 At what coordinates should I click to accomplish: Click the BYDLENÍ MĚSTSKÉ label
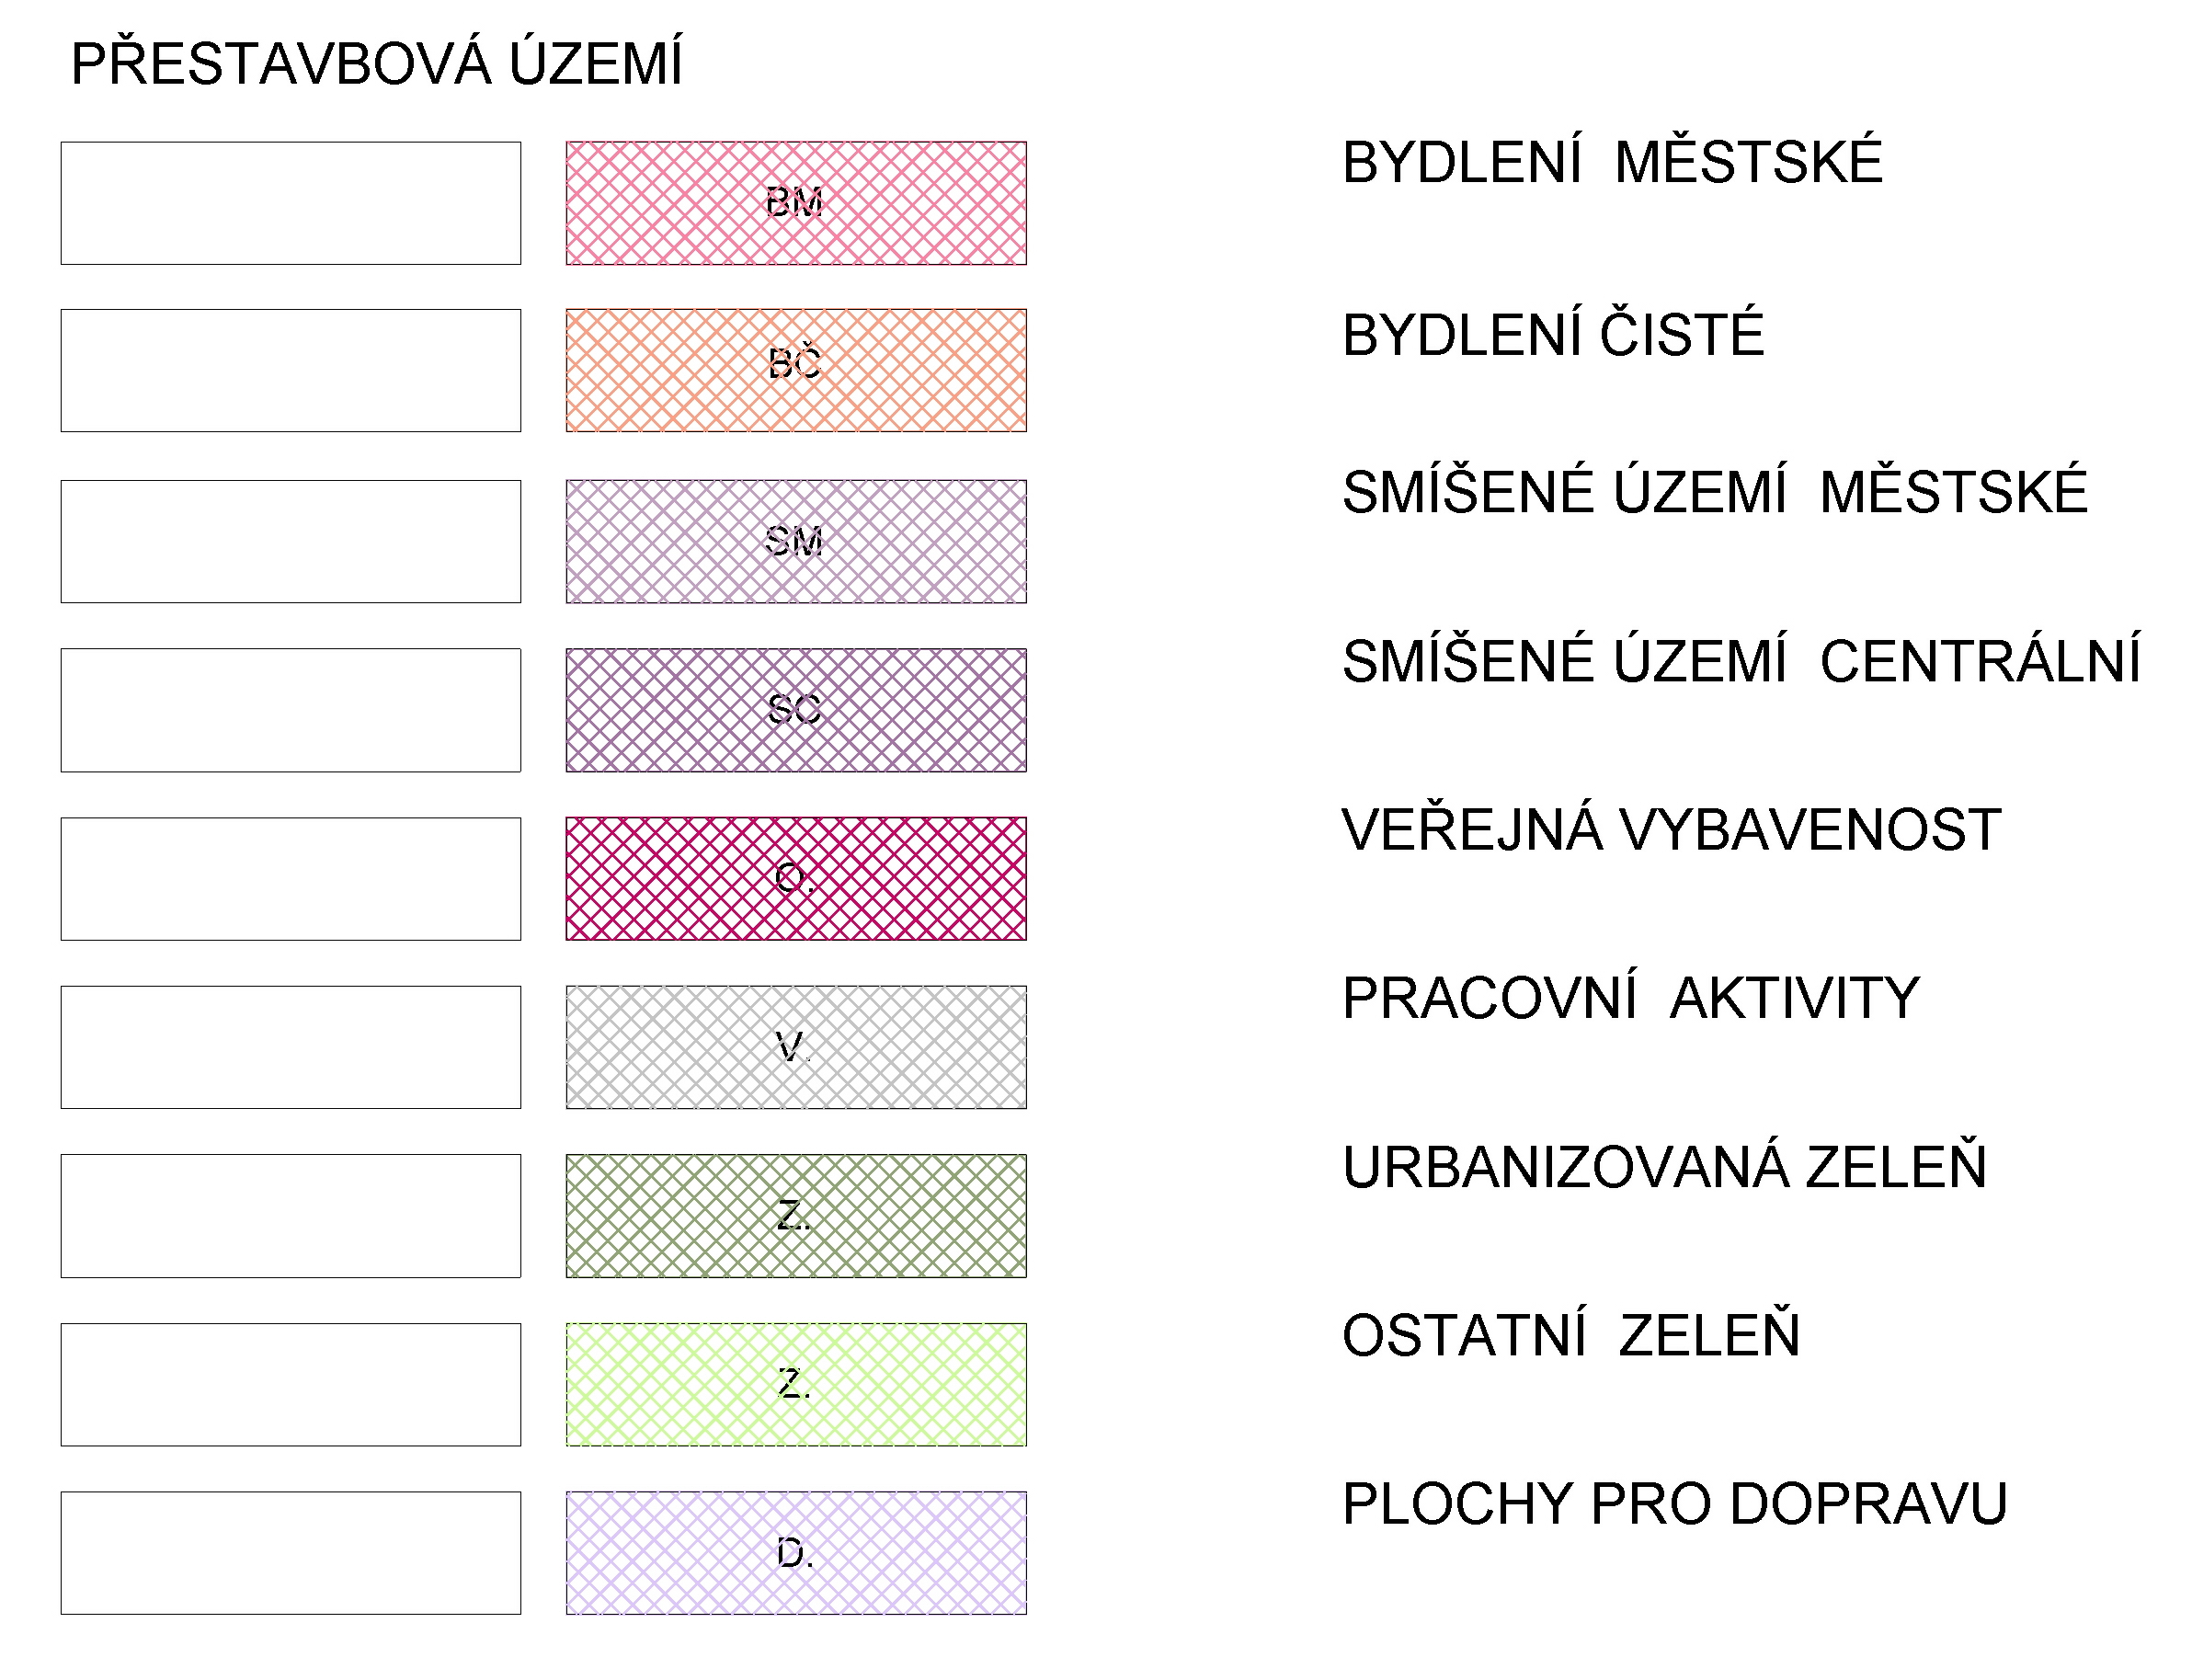(x=1612, y=161)
